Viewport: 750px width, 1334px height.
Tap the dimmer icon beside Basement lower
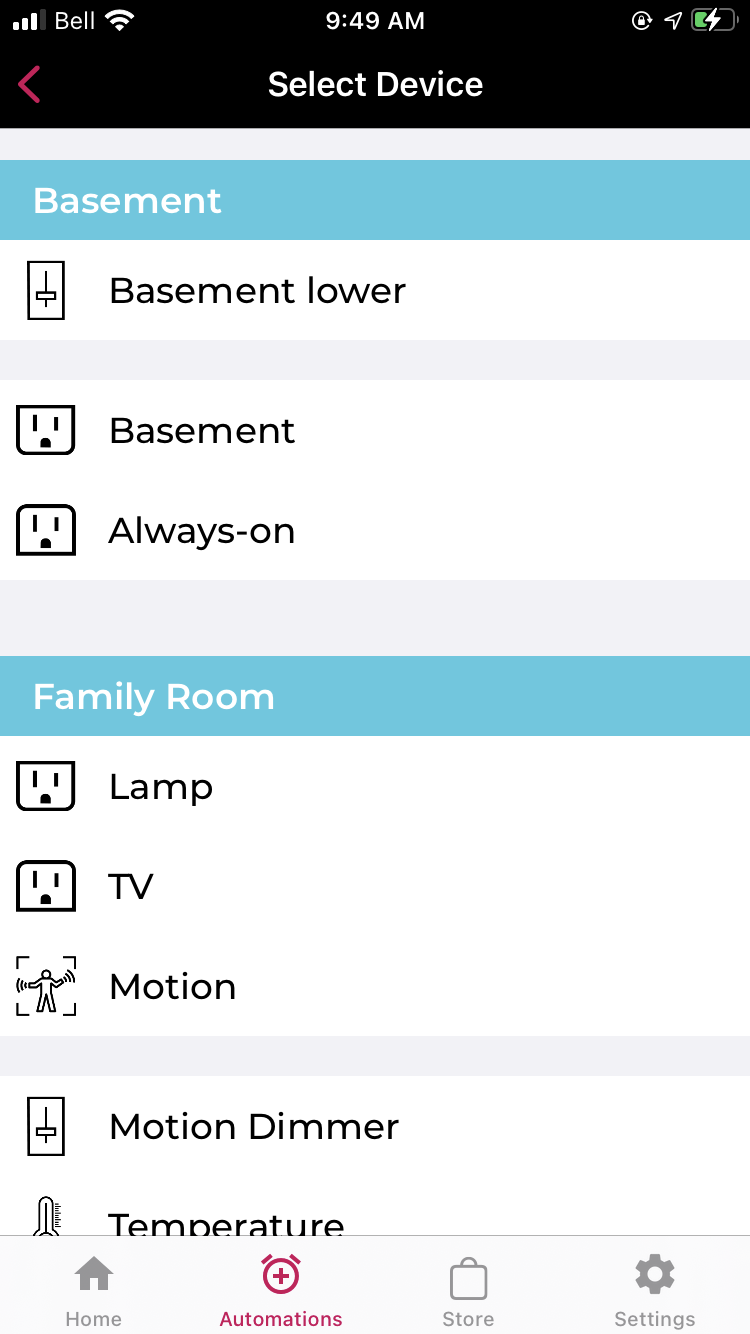[x=45, y=290]
